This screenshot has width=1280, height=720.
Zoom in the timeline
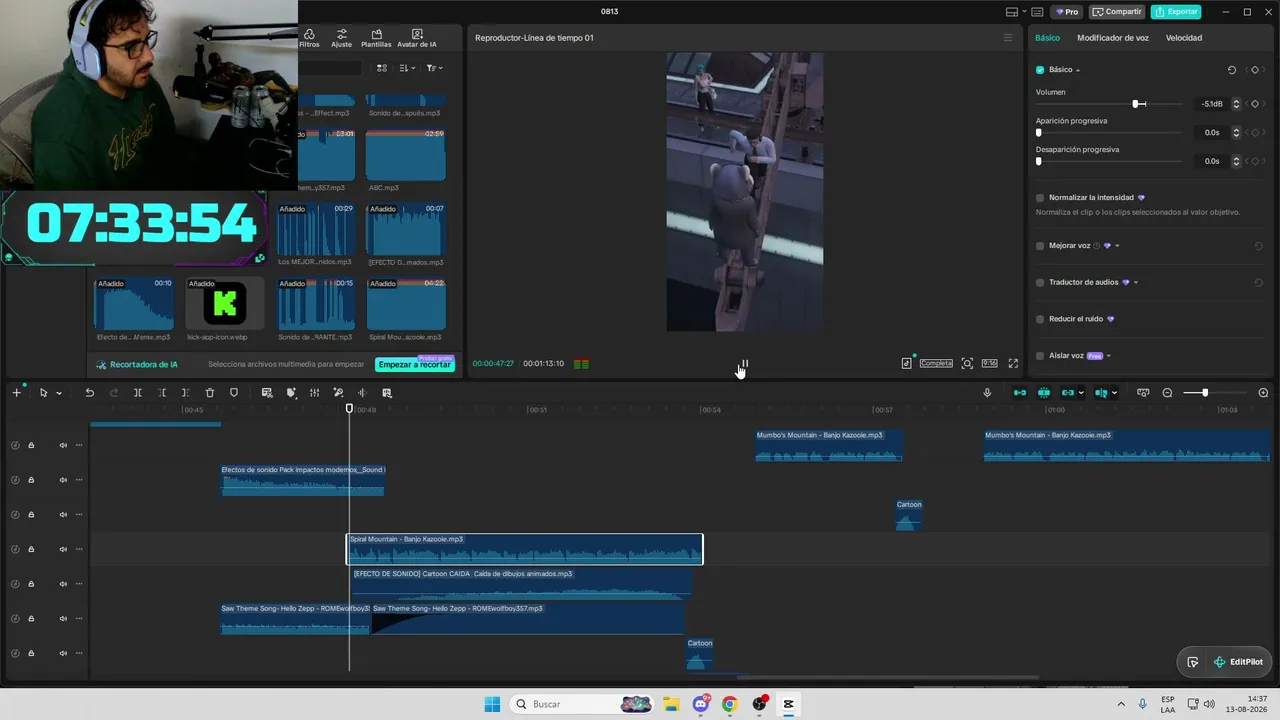1263,393
